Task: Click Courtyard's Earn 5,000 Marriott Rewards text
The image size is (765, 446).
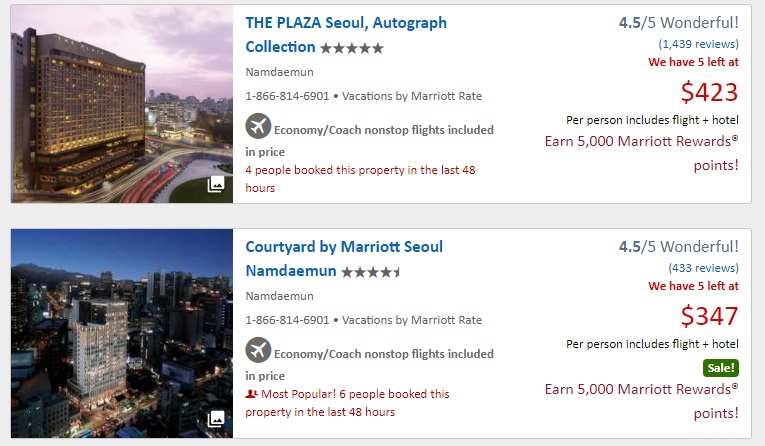Action: [x=641, y=389]
